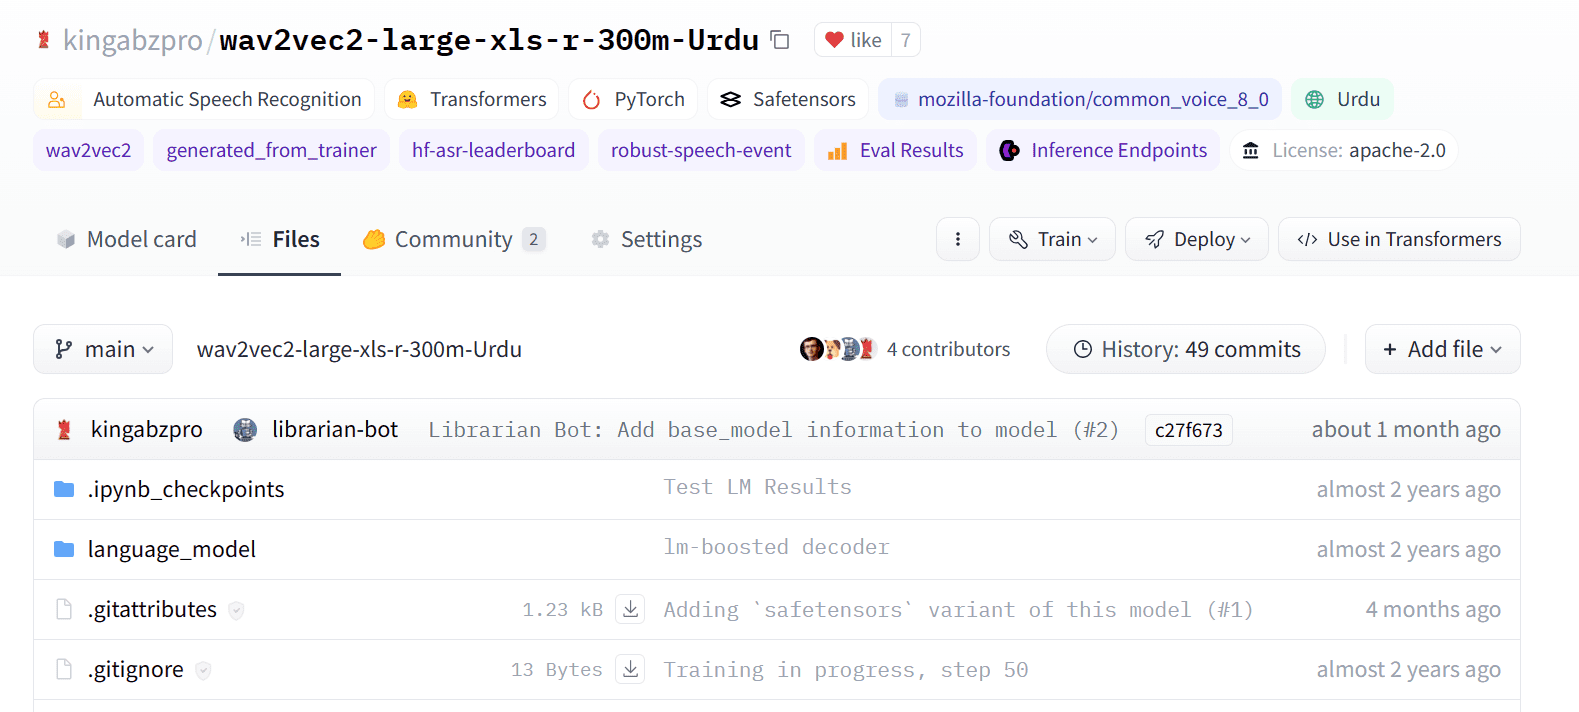Click wav2vec2-large-xls-r-300m-Urdu breadcrumb path
Viewport: 1579px width, 712px height.
point(359,349)
